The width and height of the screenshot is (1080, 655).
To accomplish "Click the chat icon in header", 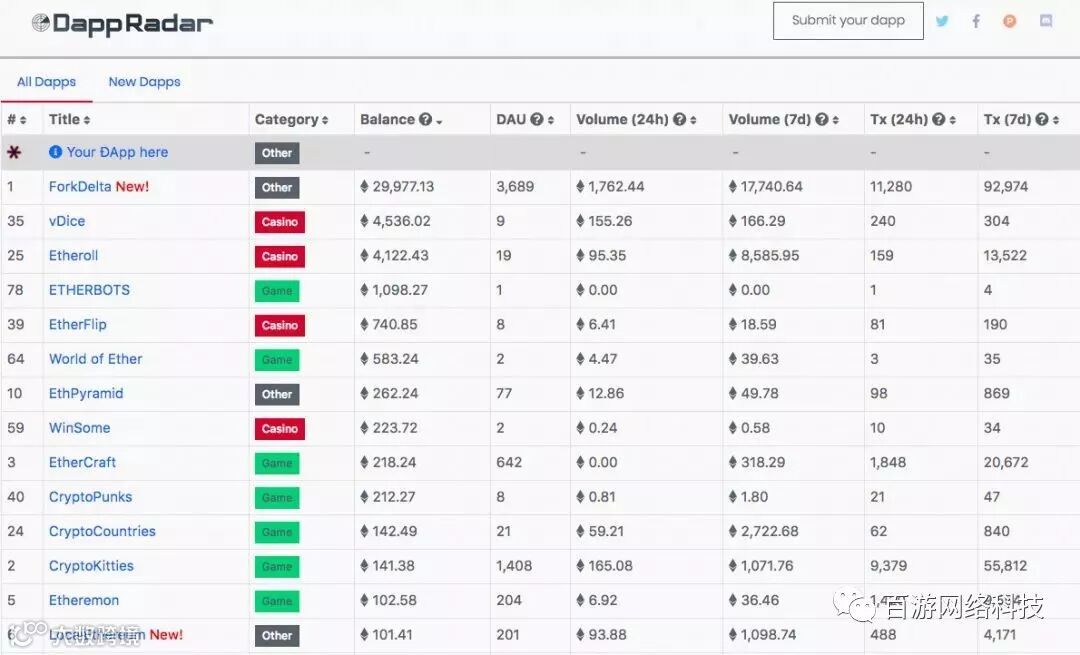I will tap(1046, 21).
